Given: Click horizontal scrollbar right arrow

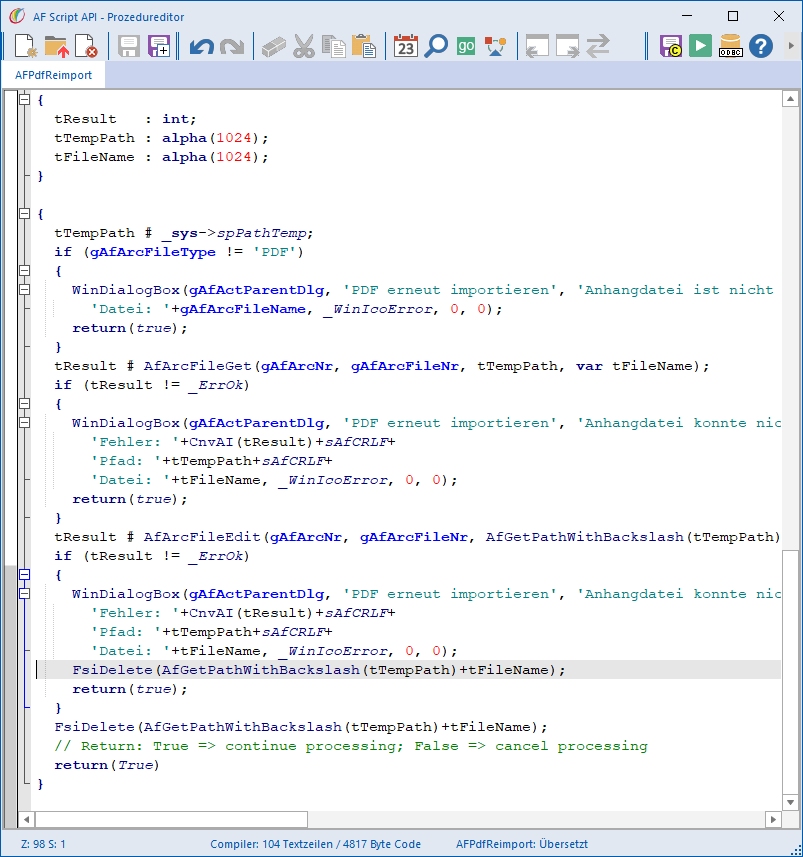Looking at the screenshot, I should (x=773, y=819).
